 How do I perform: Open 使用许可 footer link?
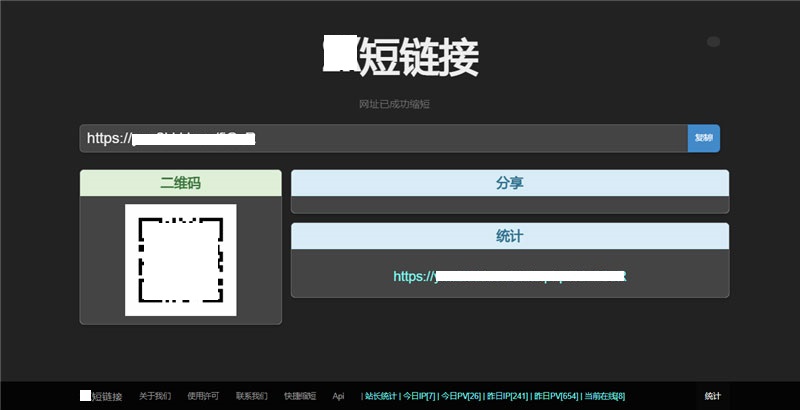203,396
